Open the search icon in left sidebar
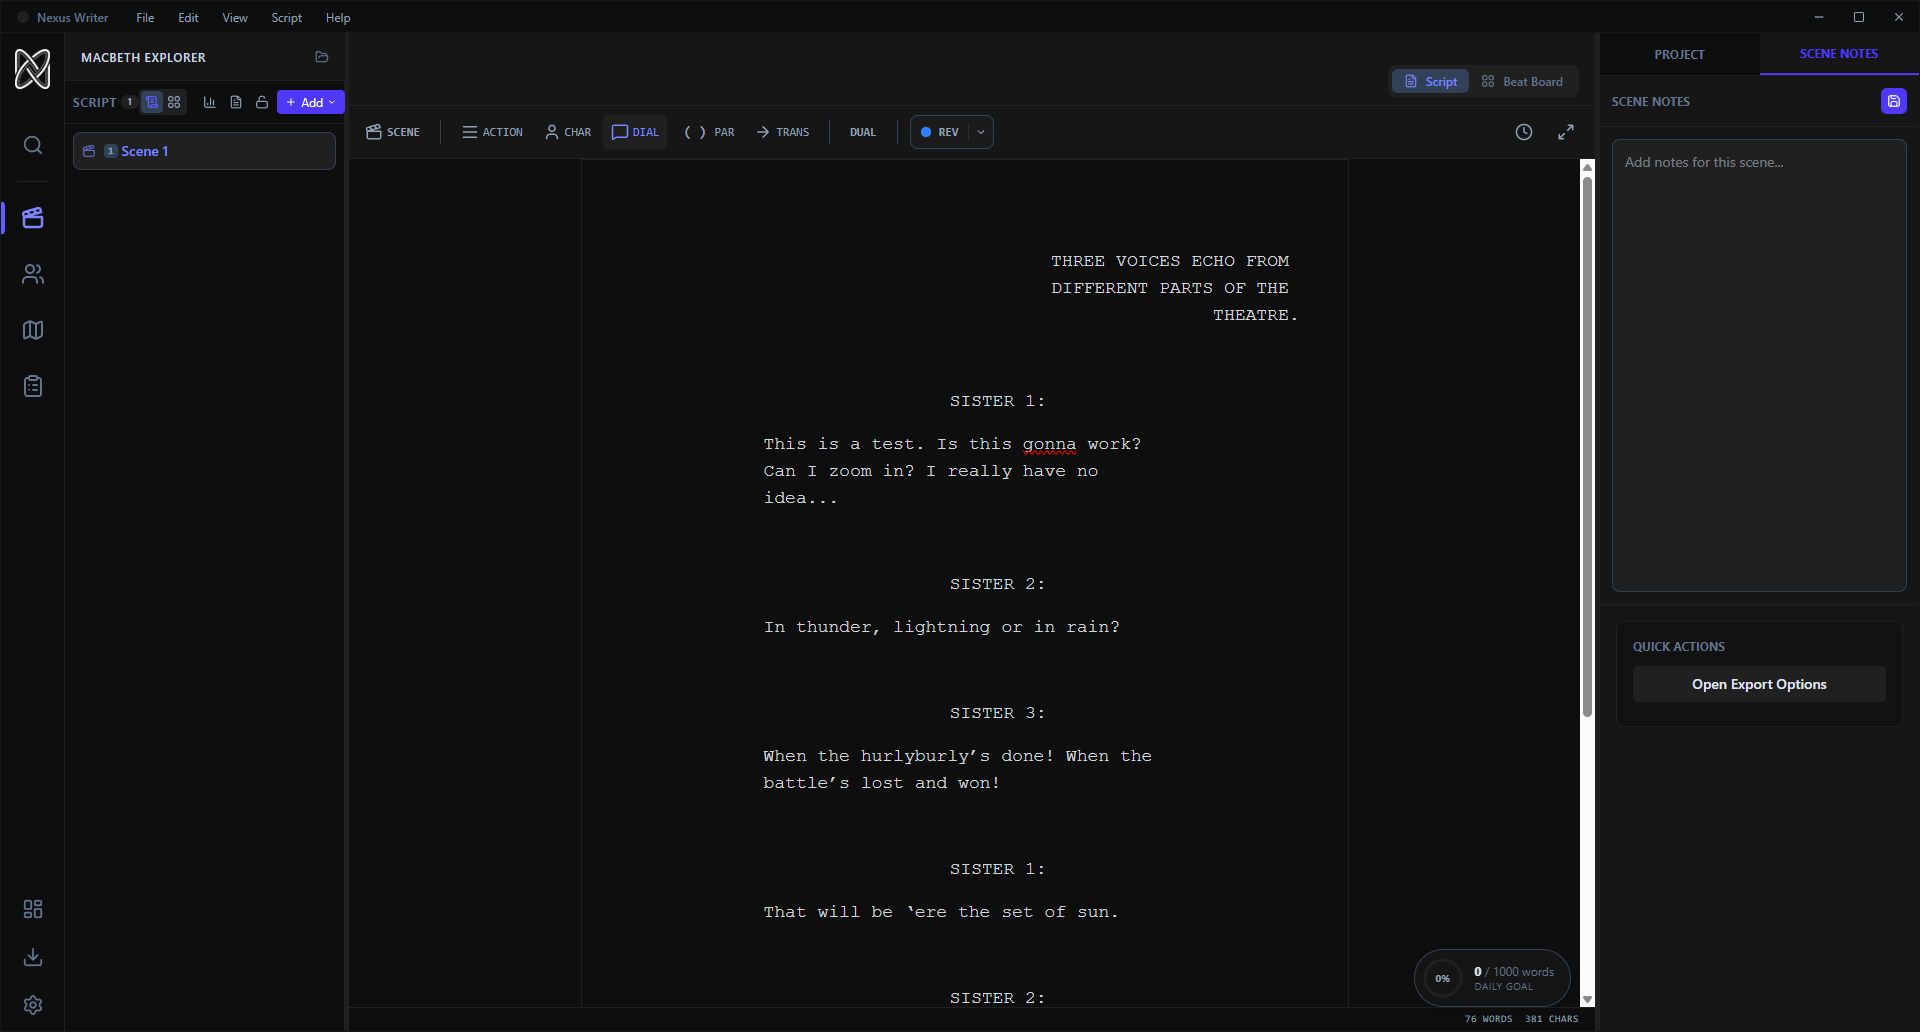Viewport: 1920px width, 1032px height. [33, 146]
